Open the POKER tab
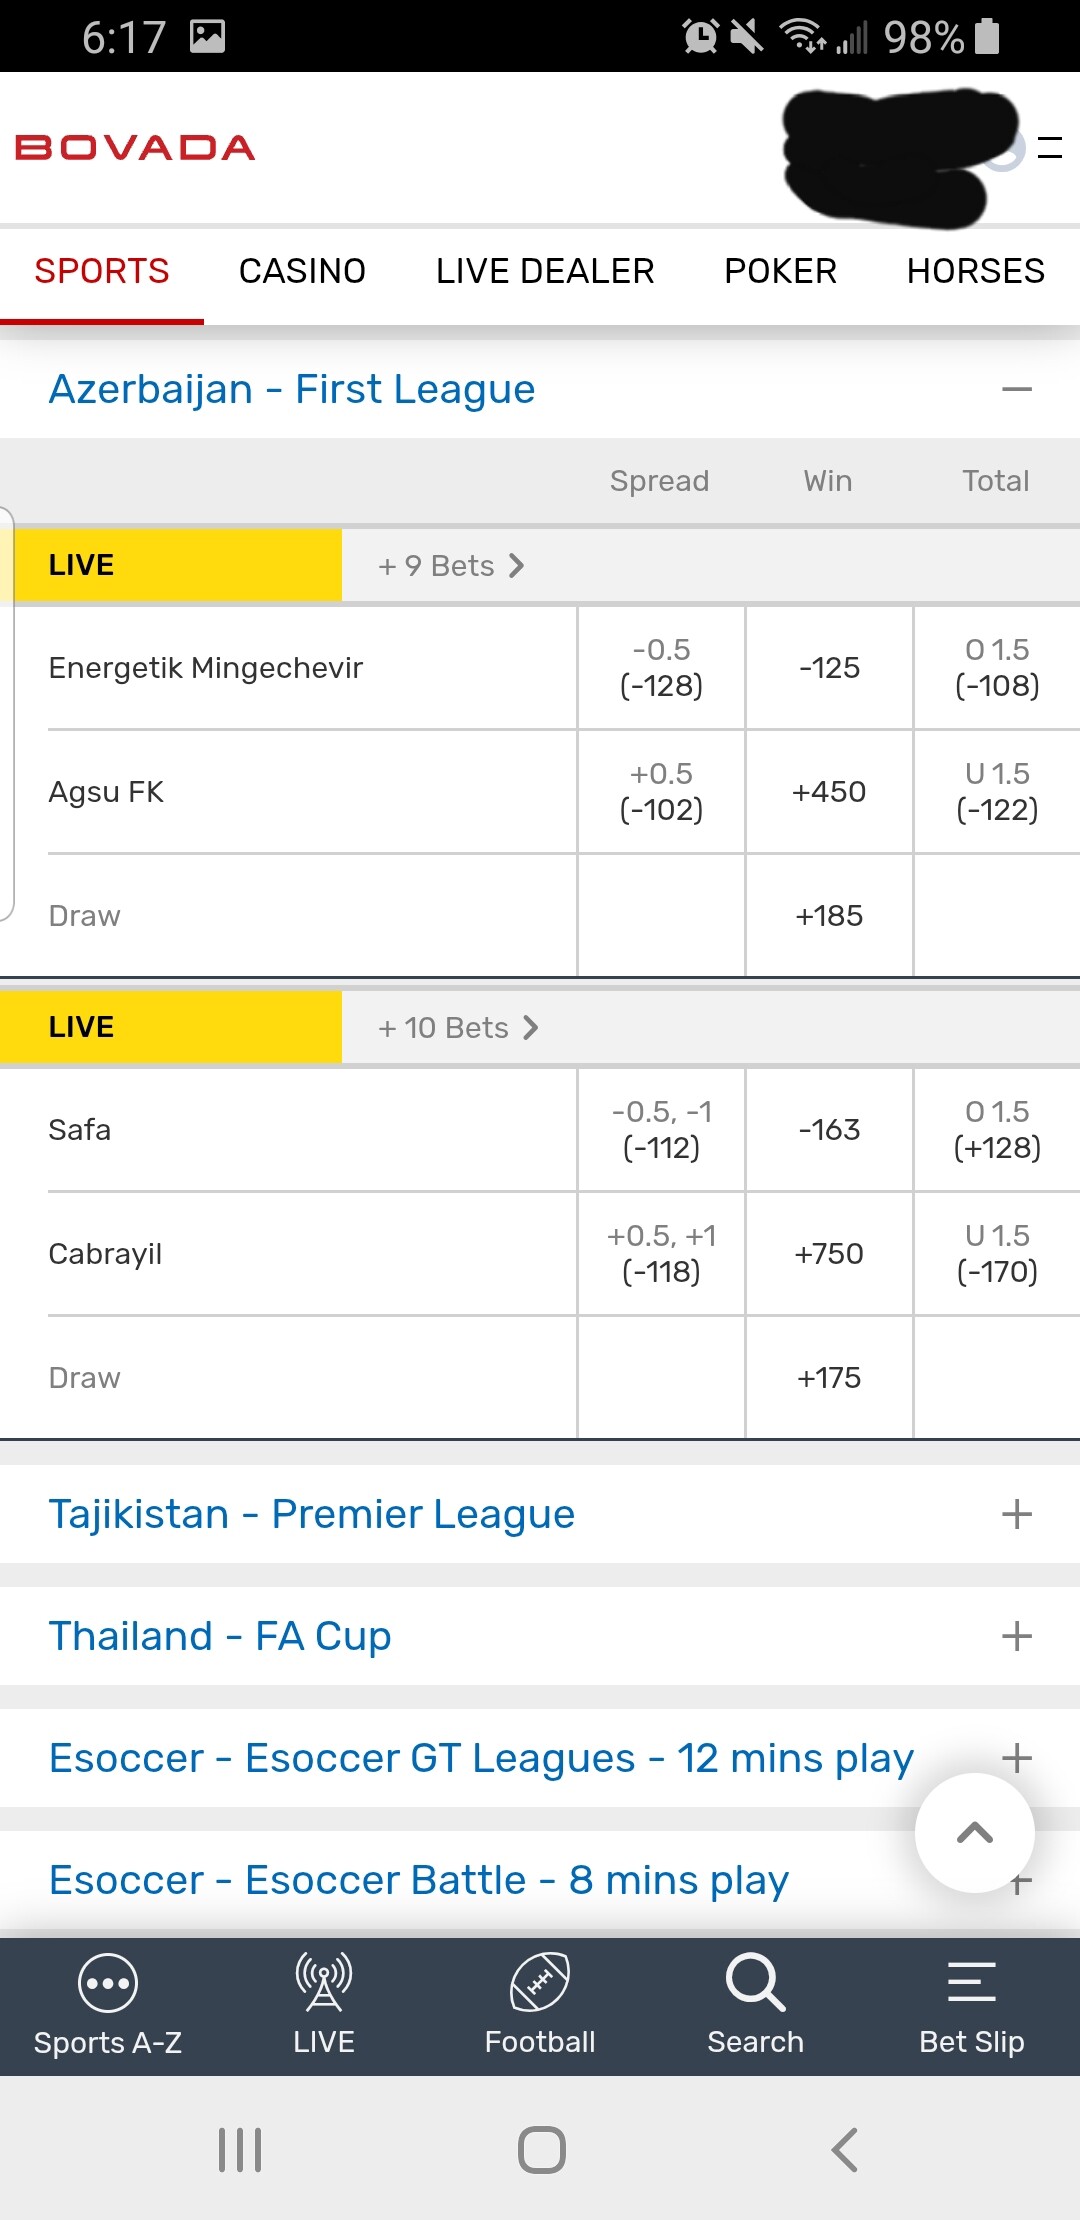This screenshot has width=1080, height=2220. [x=780, y=271]
